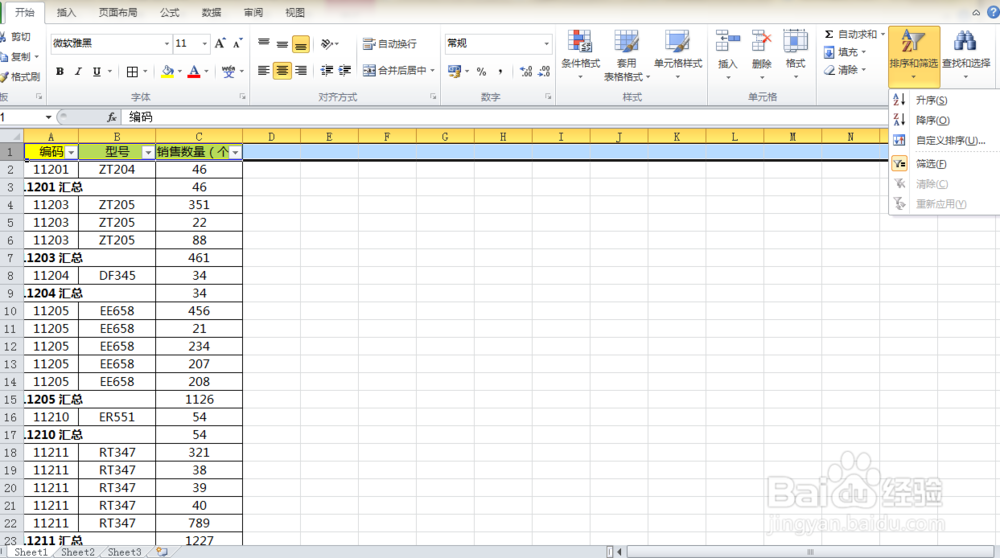Open the number format dropdown 常规

547,43
